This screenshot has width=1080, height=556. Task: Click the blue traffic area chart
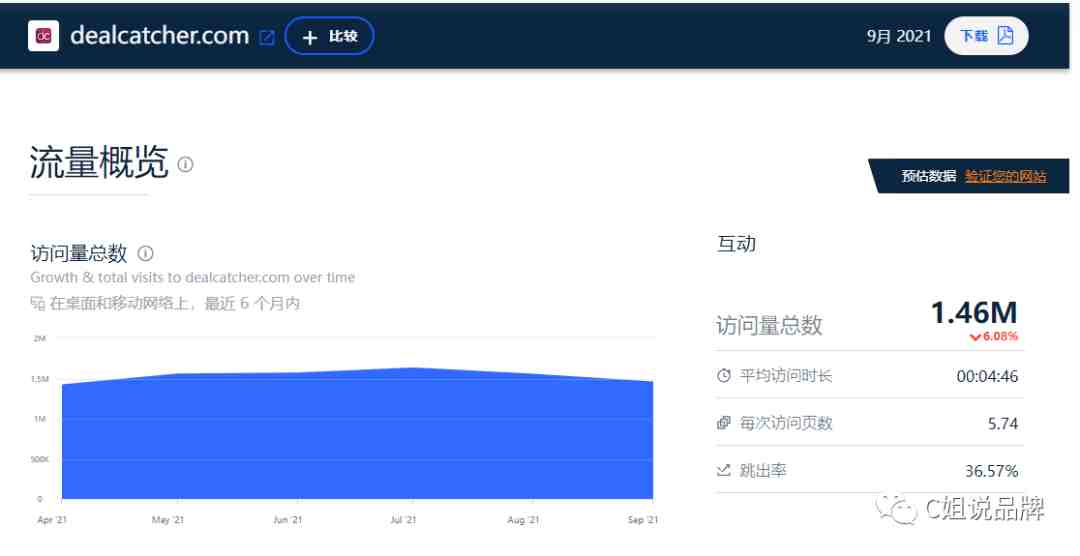(357, 434)
